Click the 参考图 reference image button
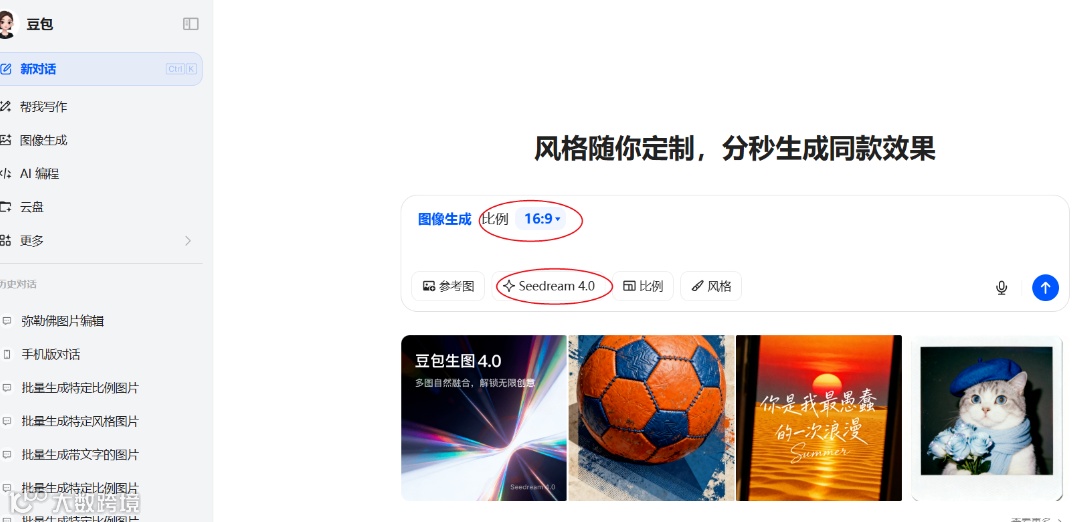 click(x=448, y=286)
